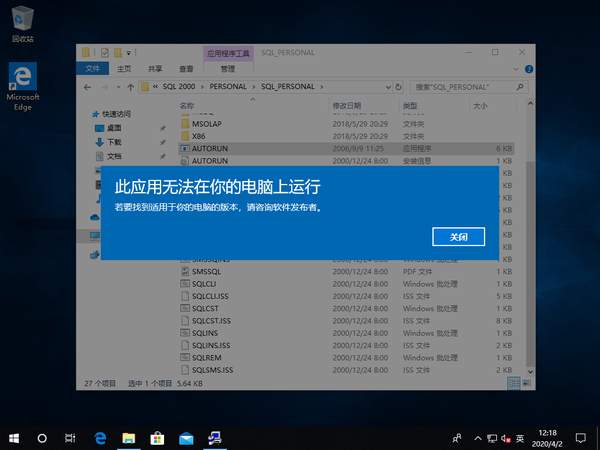
Task: Click search magnifier icon in Explorer
Action: (520, 87)
